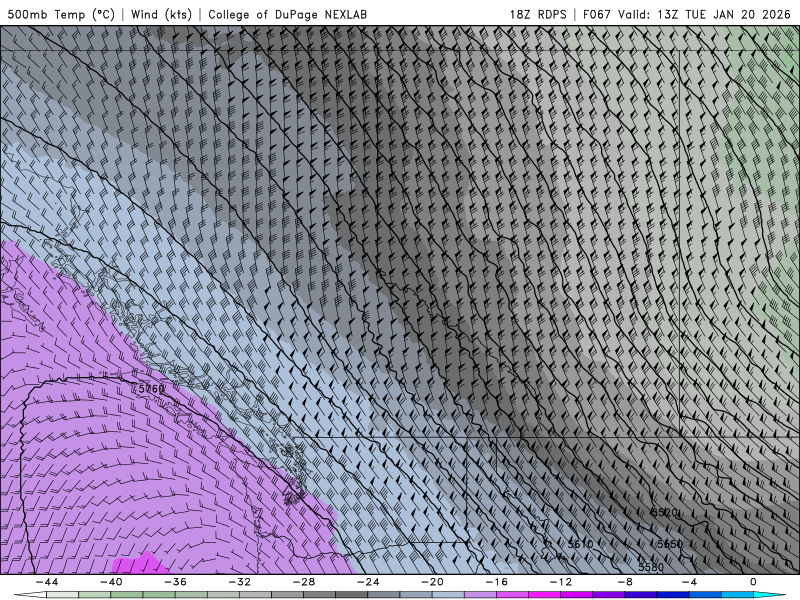
Task: Select the -12 color scale label
Action: (561, 582)
